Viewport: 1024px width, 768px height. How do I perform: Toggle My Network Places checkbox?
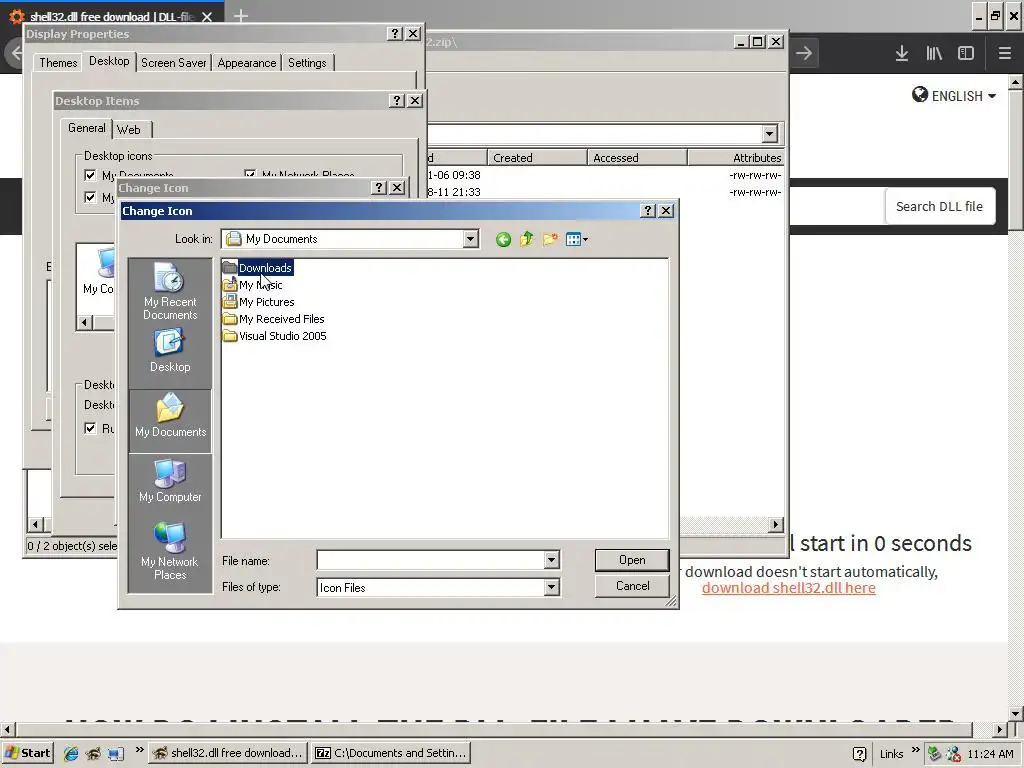pyautogui.click(x=249, y=174)
